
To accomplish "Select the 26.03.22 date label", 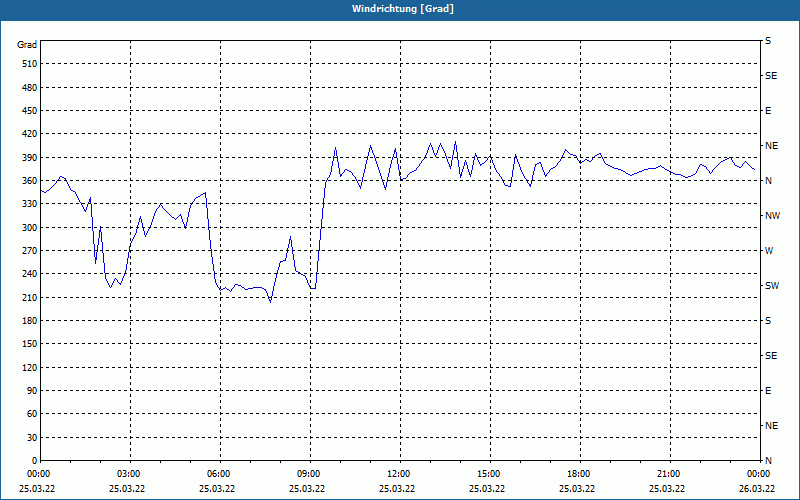I will coord(757,489).
